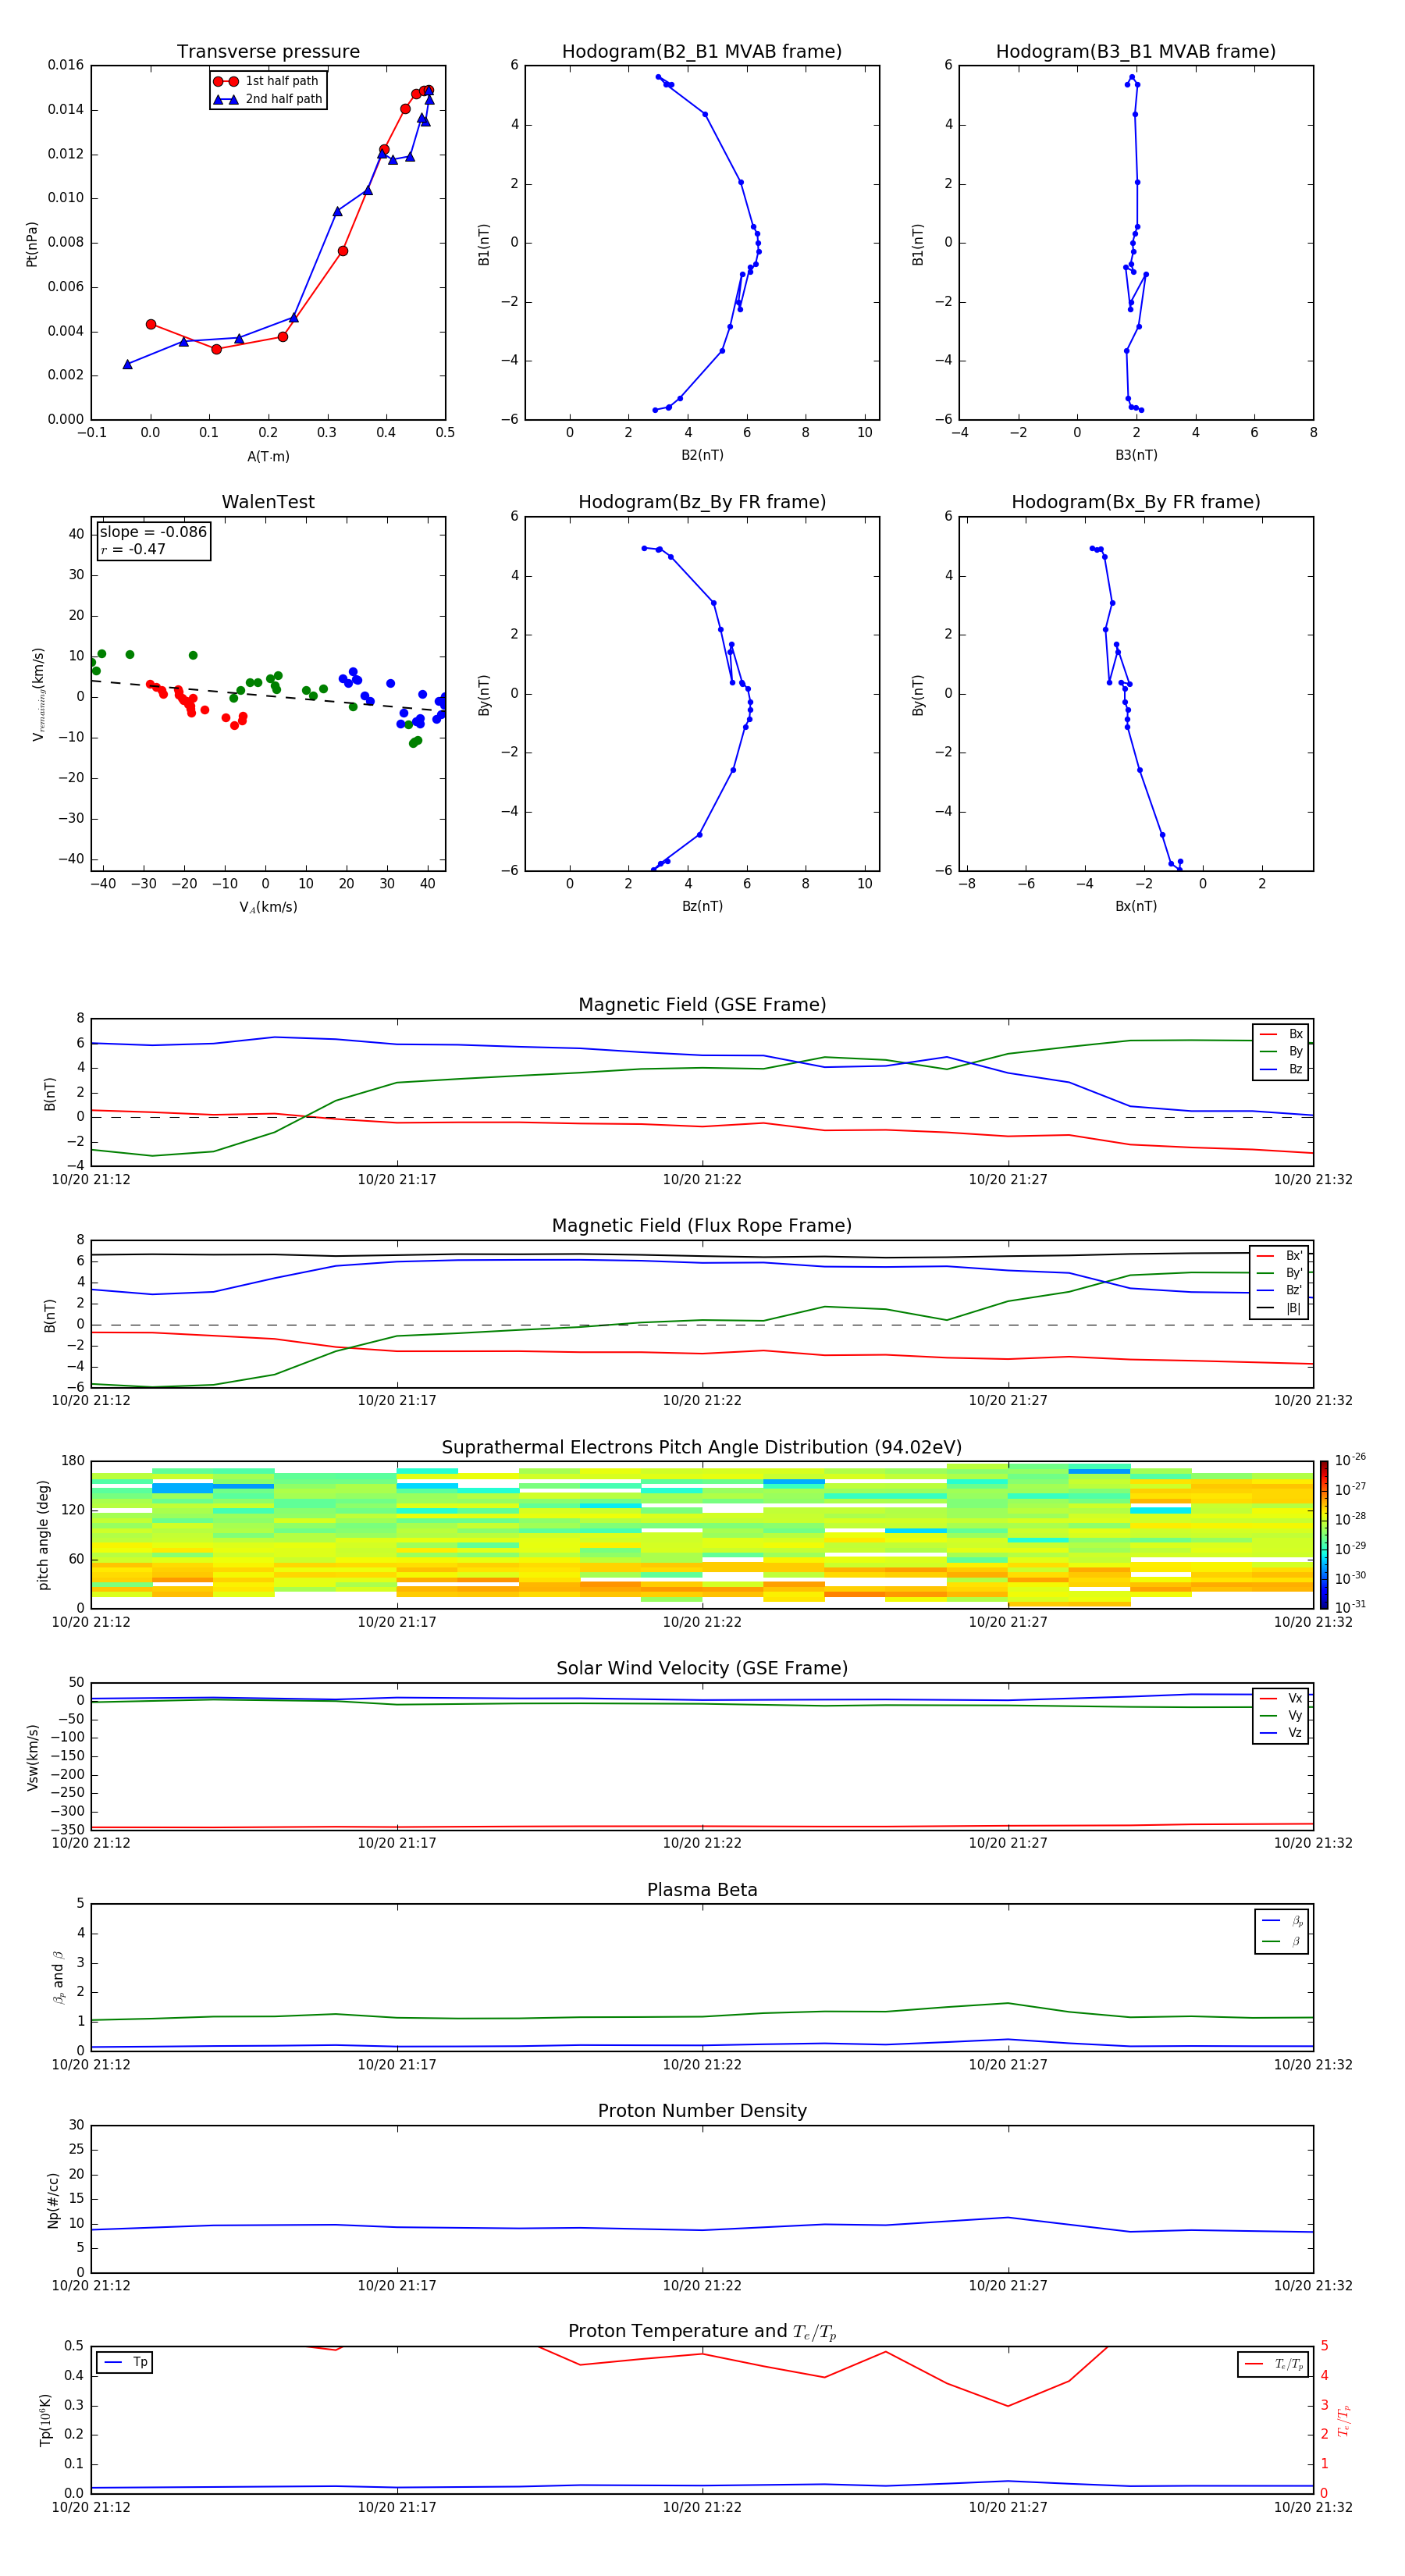Image resolution: width=1405 pixels, height=2576 pixels.
Task: Click the Vy legend entry
Action: 1281,1716
